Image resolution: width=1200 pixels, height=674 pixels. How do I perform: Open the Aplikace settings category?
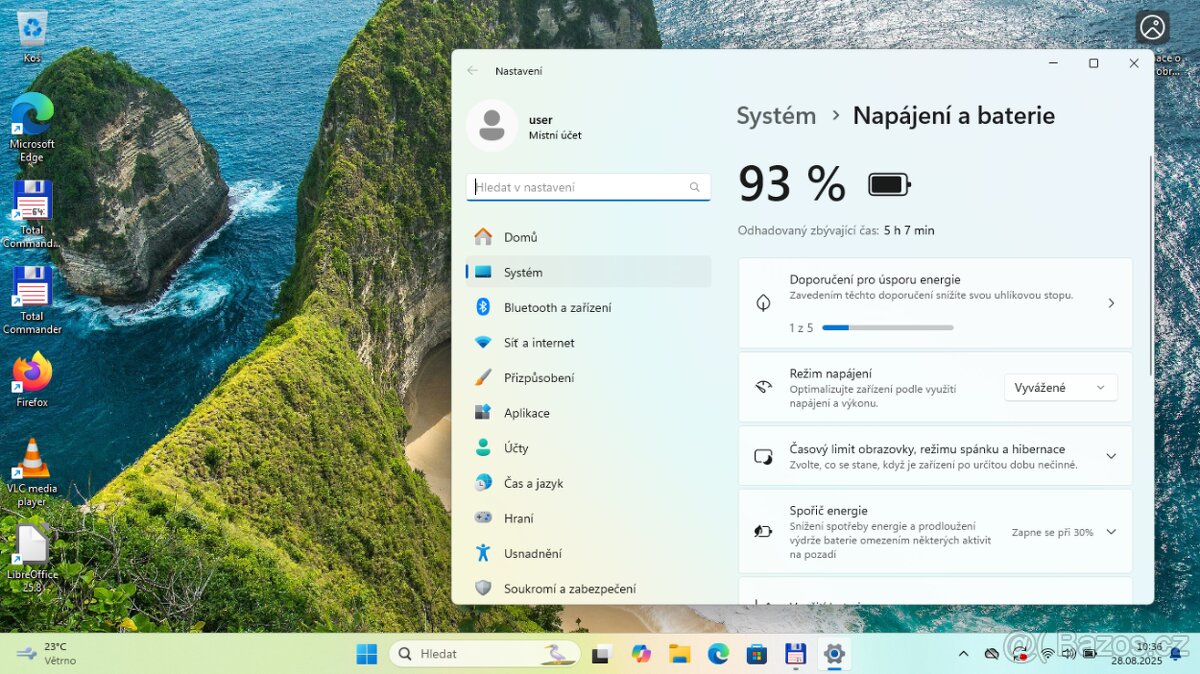click(526, 413)
